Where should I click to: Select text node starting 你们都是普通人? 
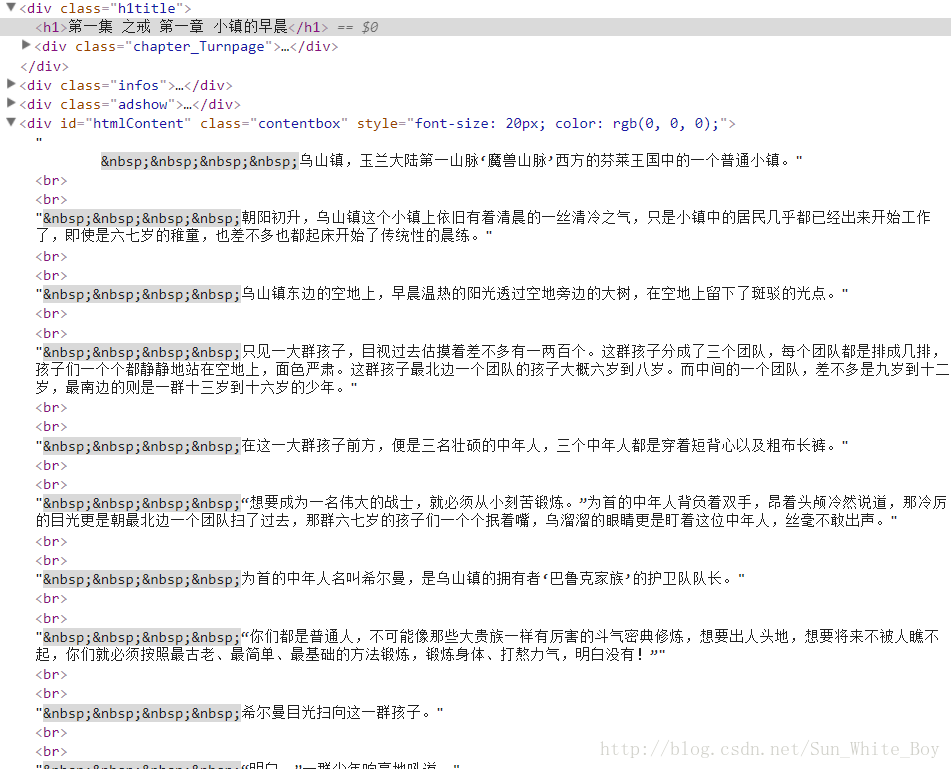(x=488, y=645)
